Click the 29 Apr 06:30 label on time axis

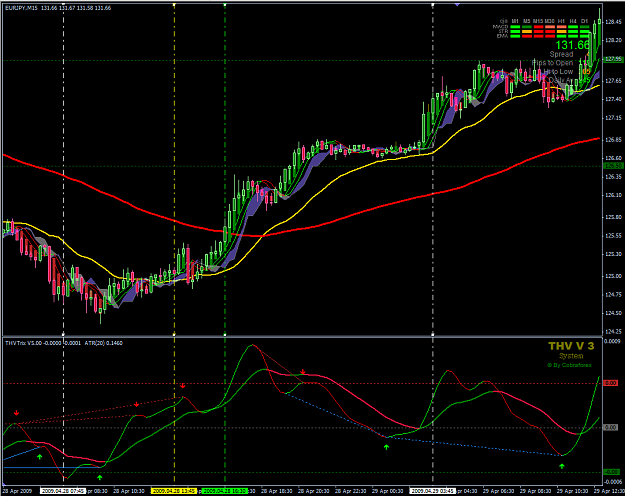[499, 491]
